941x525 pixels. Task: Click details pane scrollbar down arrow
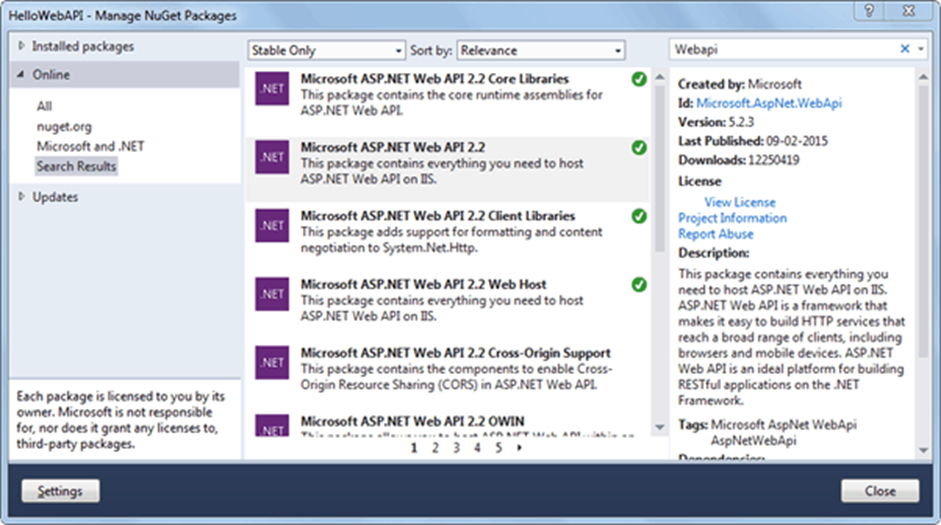tap(924, 450)
